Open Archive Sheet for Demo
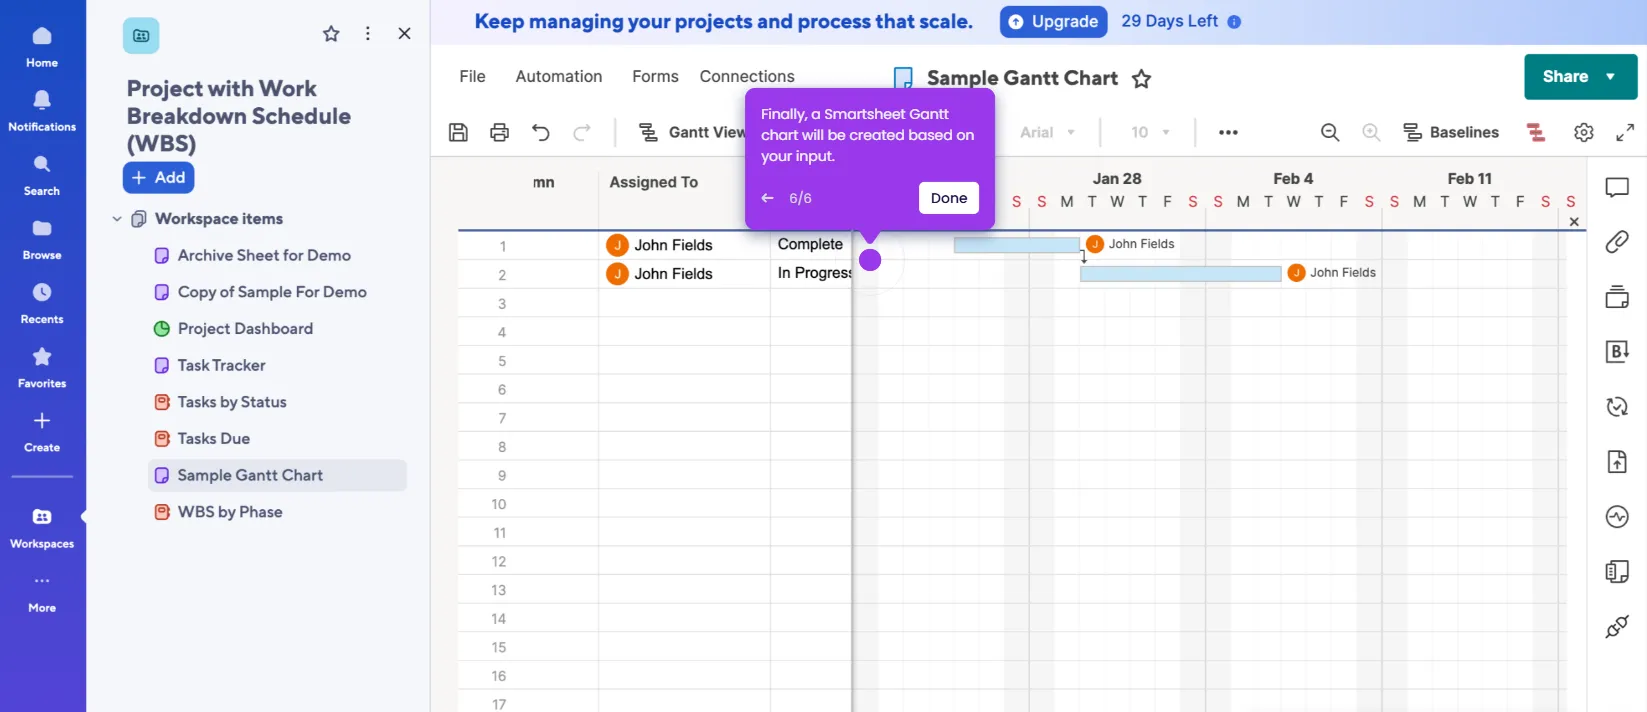Image resolution: width=1647 pixels, height=712 pixels. (x=264, y=256)
